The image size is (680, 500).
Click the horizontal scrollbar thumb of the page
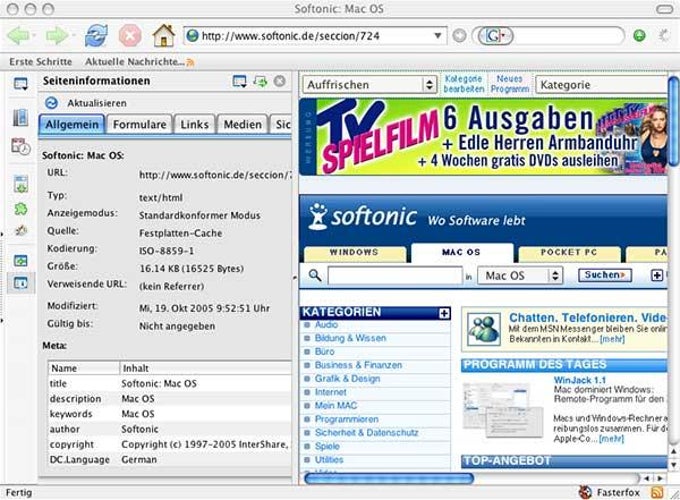[x=389, y=478]
